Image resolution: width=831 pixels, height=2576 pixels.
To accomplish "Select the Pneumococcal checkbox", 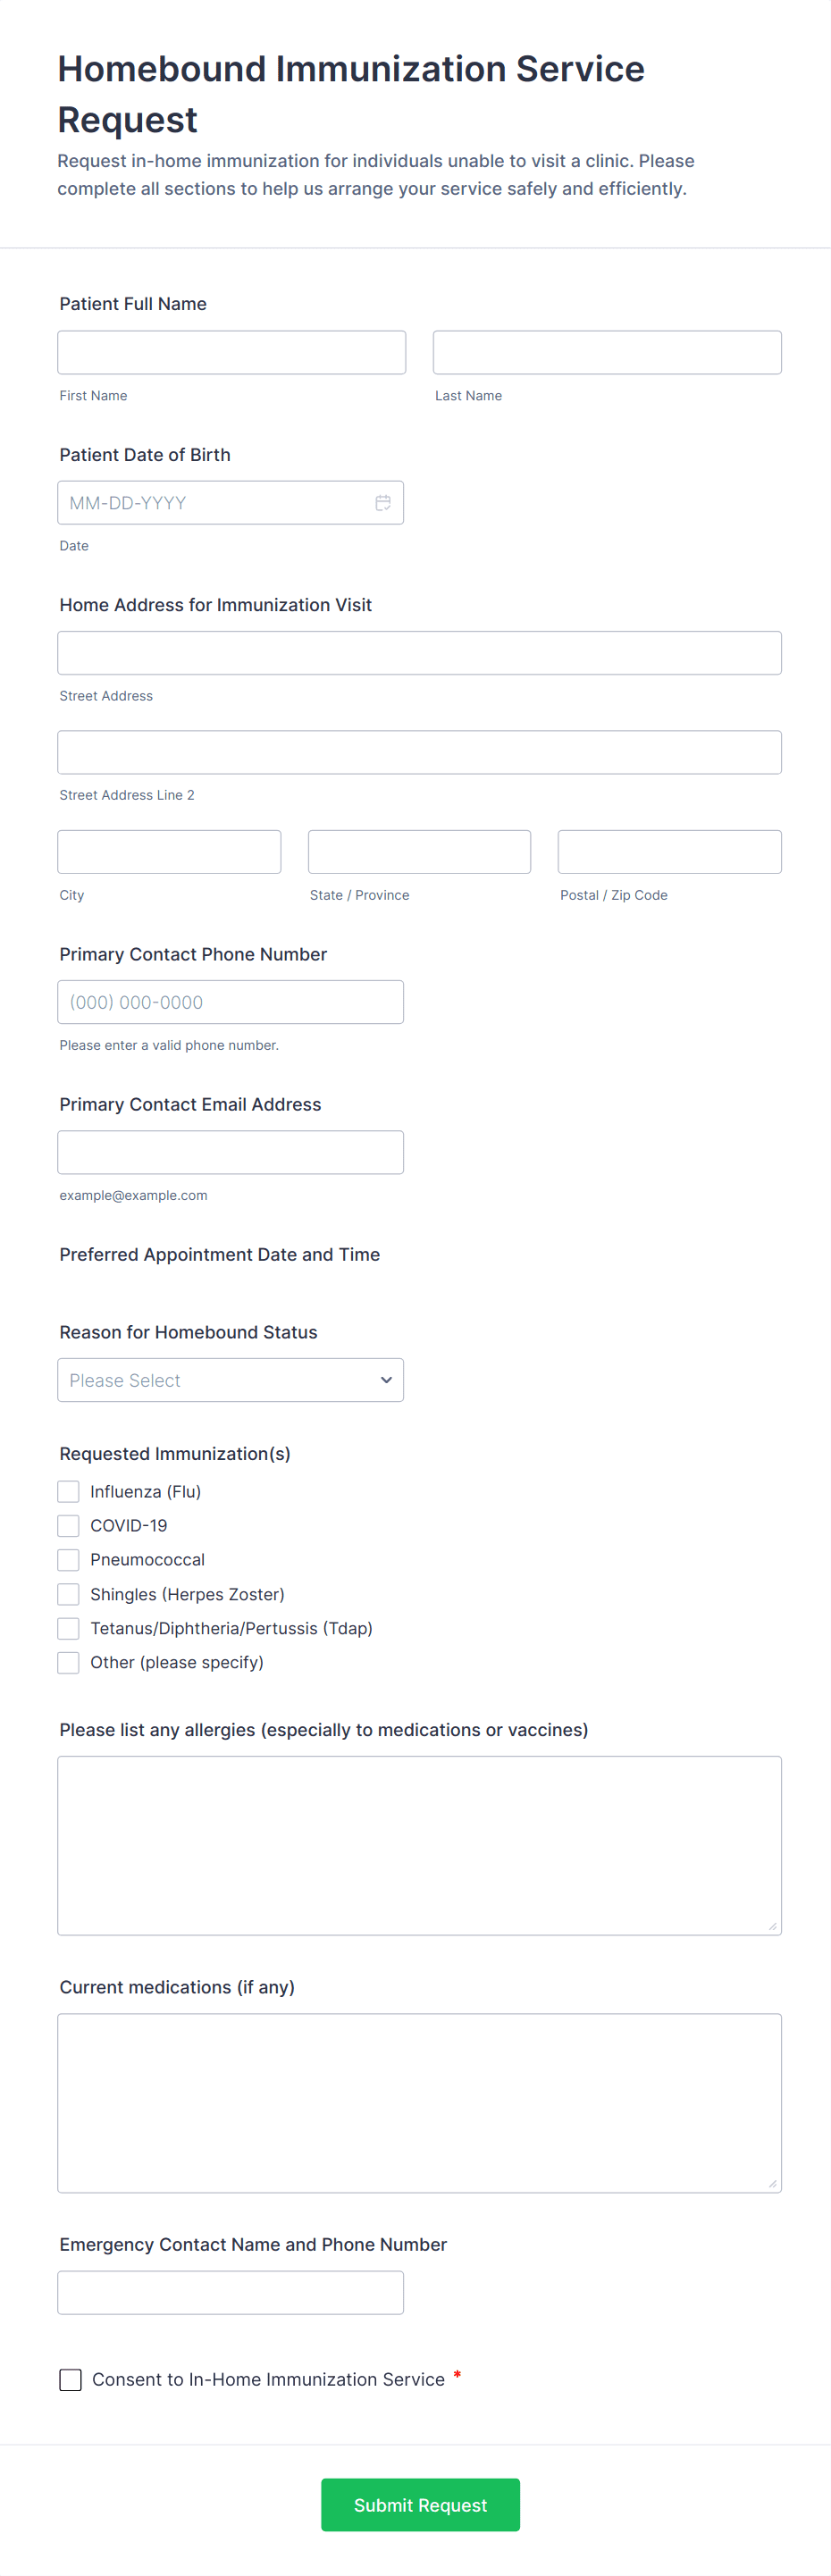I will [69, 1560].
